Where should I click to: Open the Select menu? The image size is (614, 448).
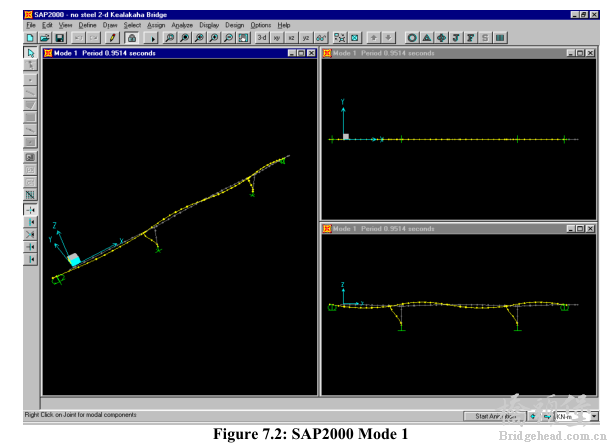click(132, 25)
